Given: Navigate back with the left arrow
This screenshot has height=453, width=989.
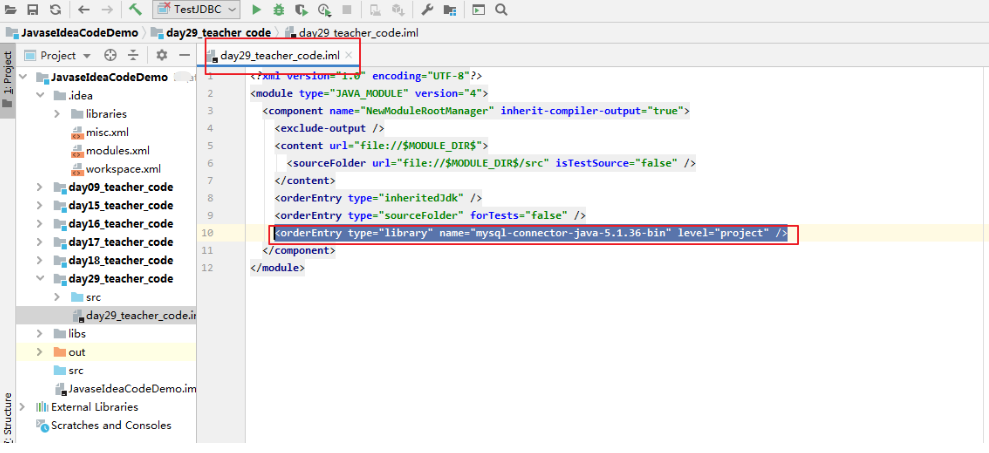Looking at the screenshot, I should coord(84,9).
